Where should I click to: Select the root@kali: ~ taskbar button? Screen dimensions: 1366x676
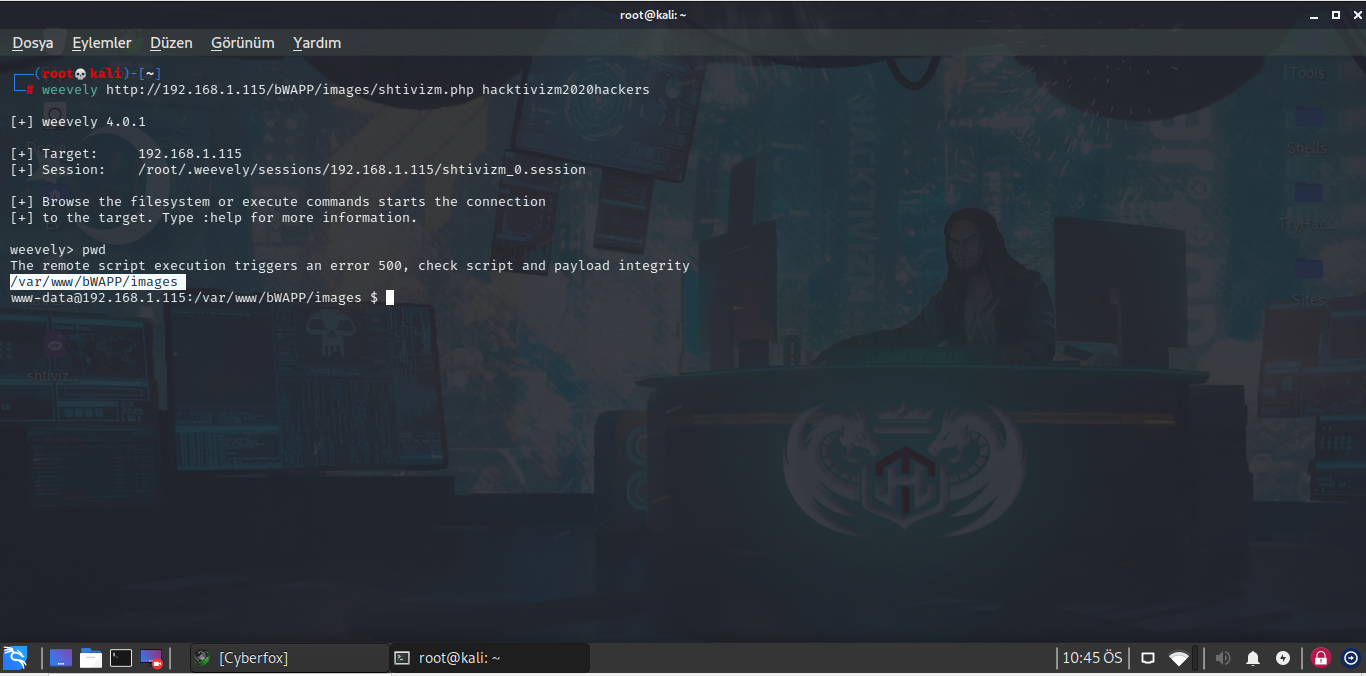490,657
